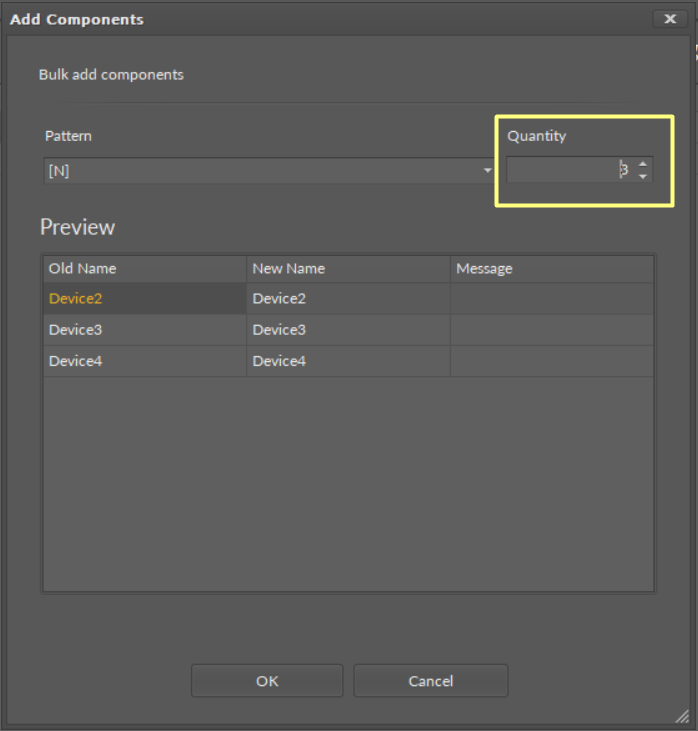Screen dimensions: 698x731
Task: Click inside the Pattern text field
Action: 260,171
